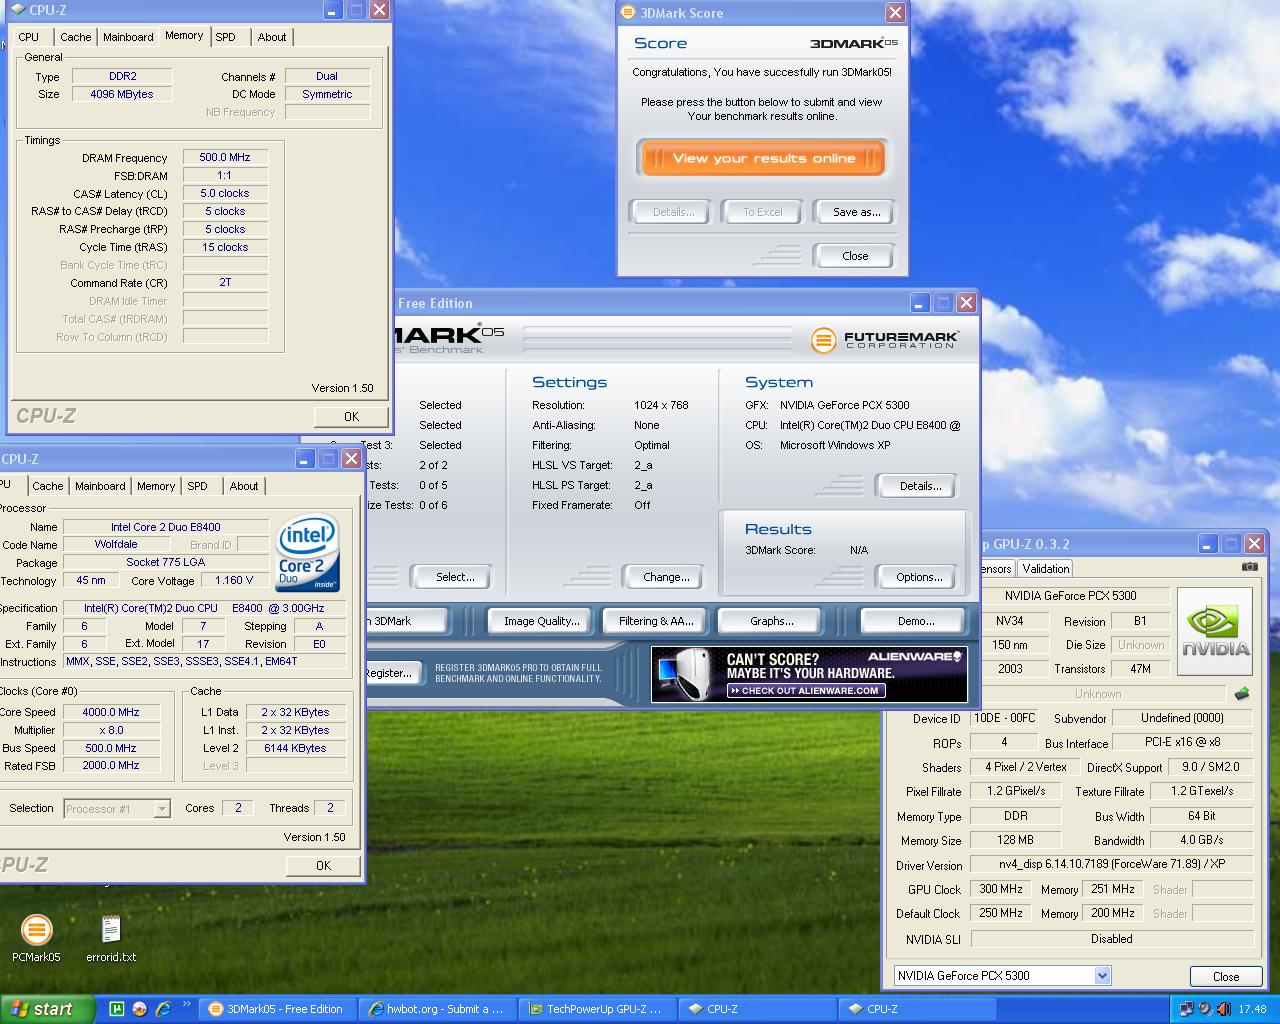This screenshot has height=1024, width=1280.
Task: Click the second quick launch icon
Action: (139, 1009)
